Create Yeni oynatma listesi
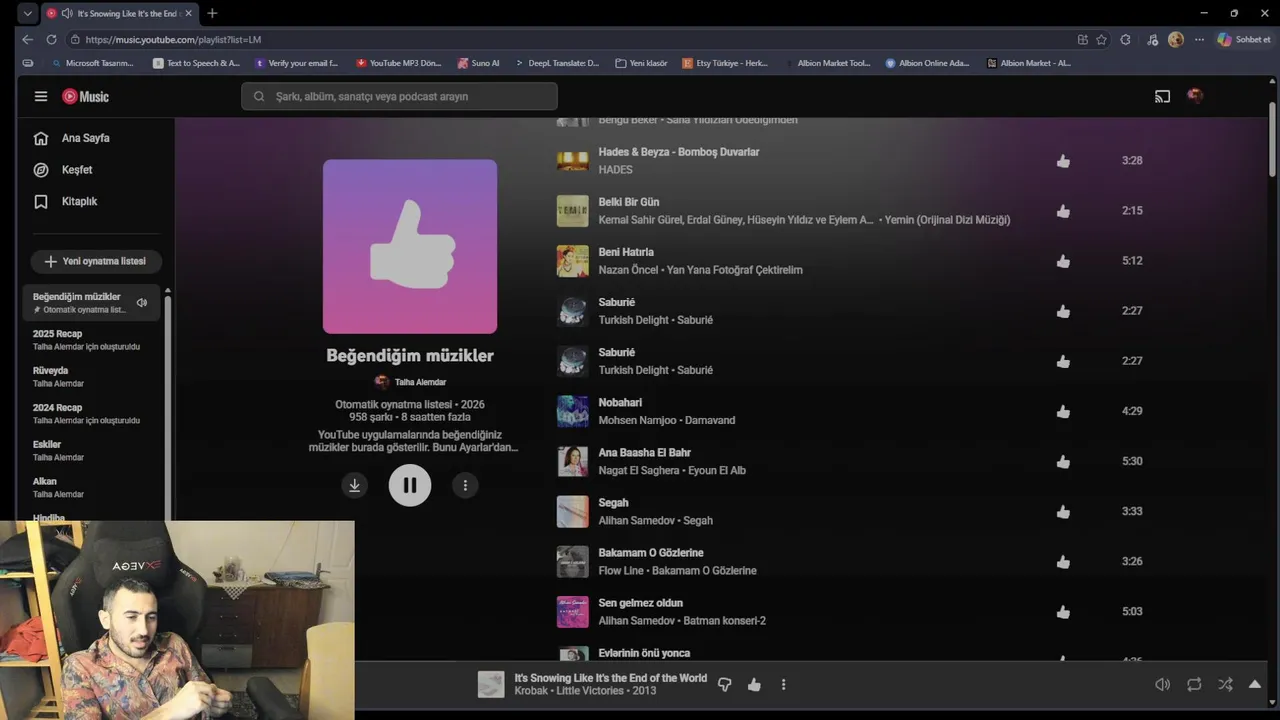1280x720 pixels. (96, 261)
